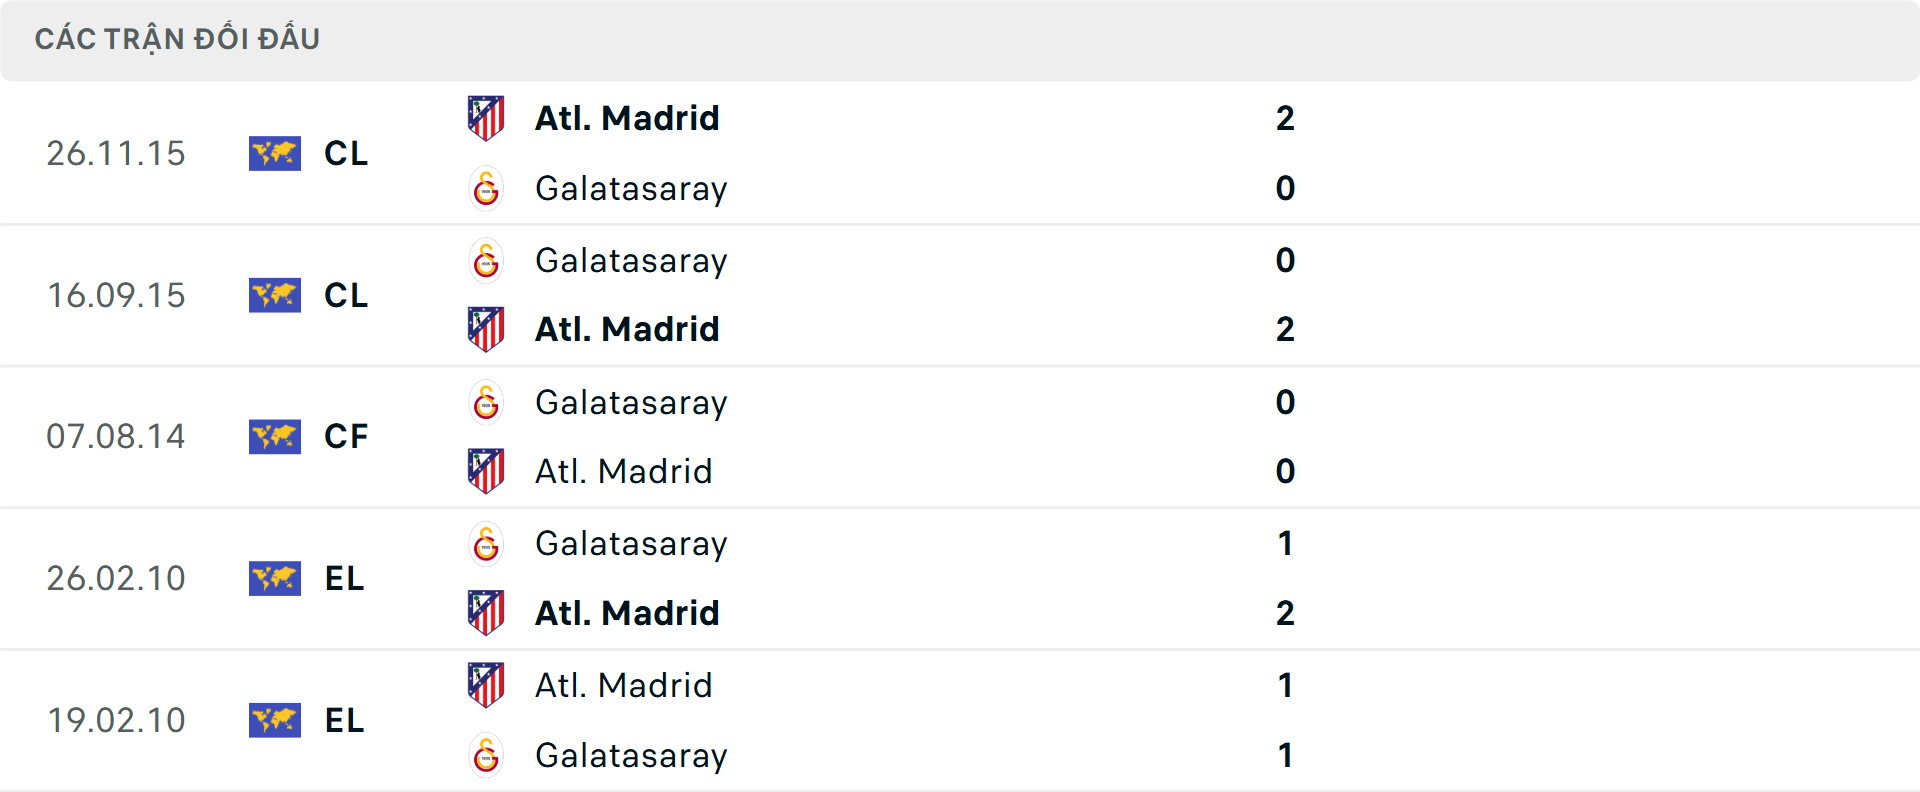
Task: Select the CÁC TRẬN ĐỐI ĐẤU section header
Action: pyautogui.click(x=178, y=38)
